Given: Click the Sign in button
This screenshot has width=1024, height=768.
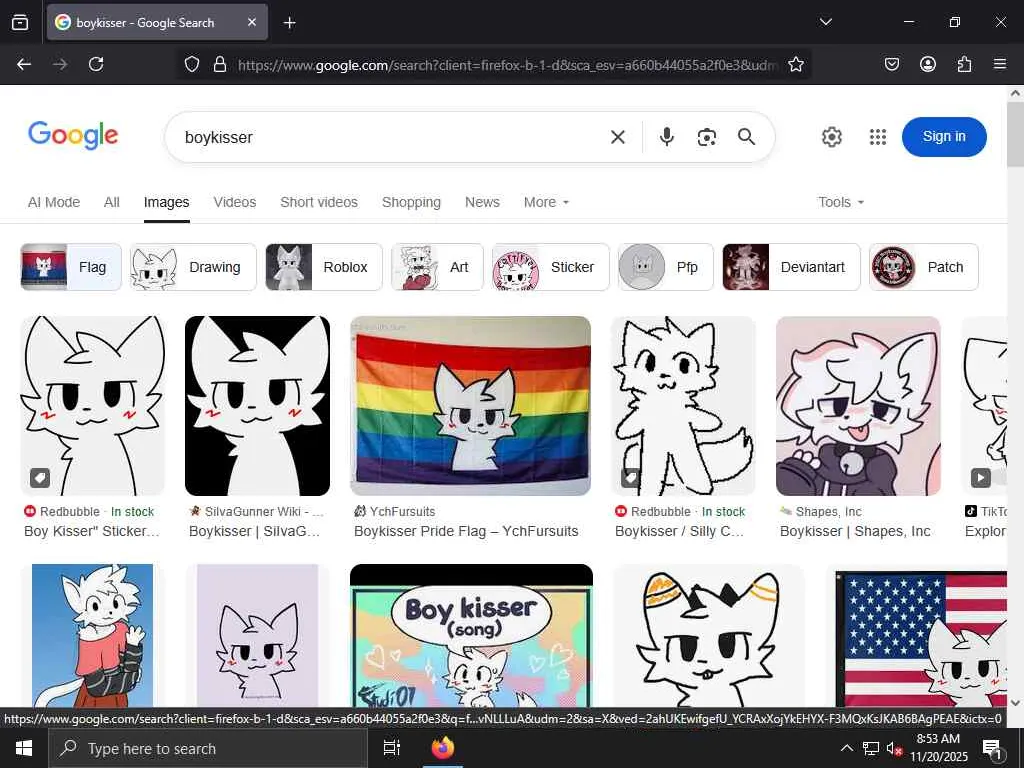Looking at the screenshot, I should [x=944, y=136].
